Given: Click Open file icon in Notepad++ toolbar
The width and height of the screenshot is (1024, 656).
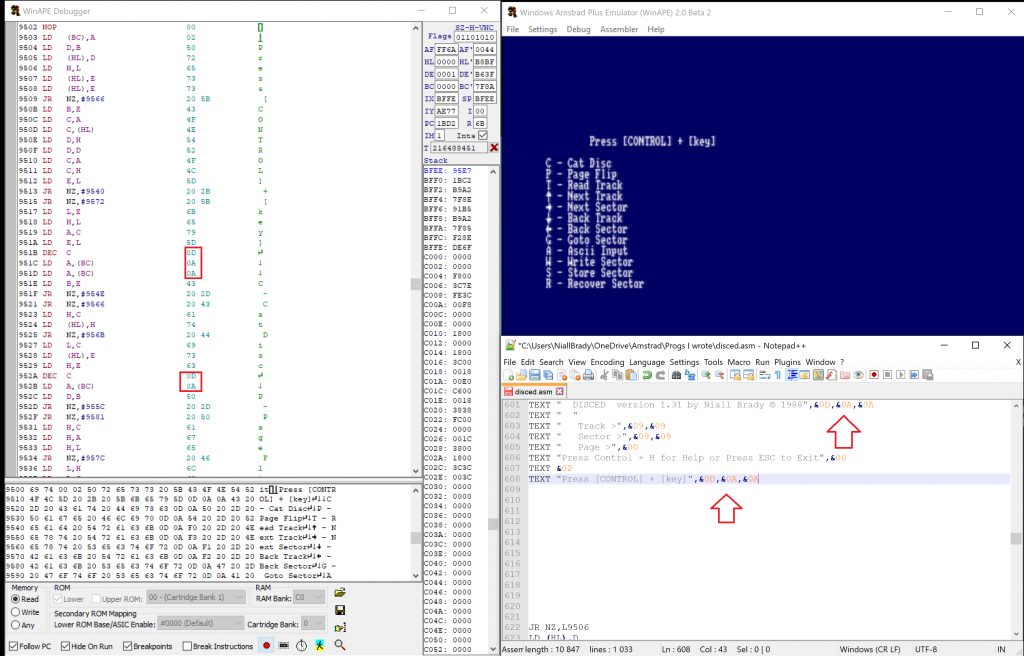Looking at the screenshot, I should click(521, 375).
